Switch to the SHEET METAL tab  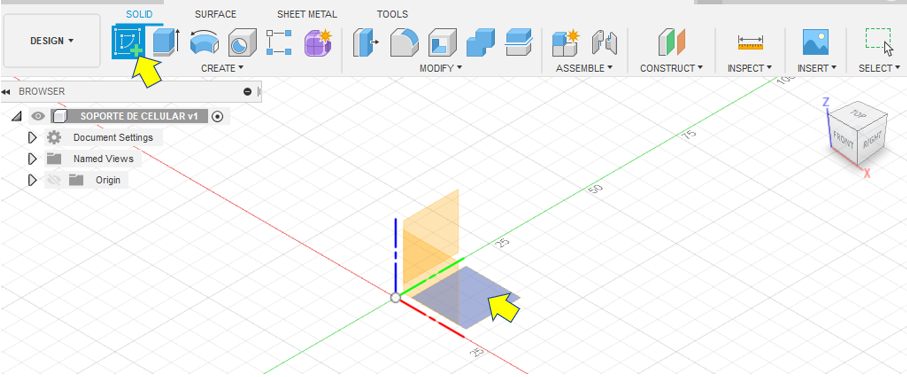pyautogui.click(x=307, y=14)
